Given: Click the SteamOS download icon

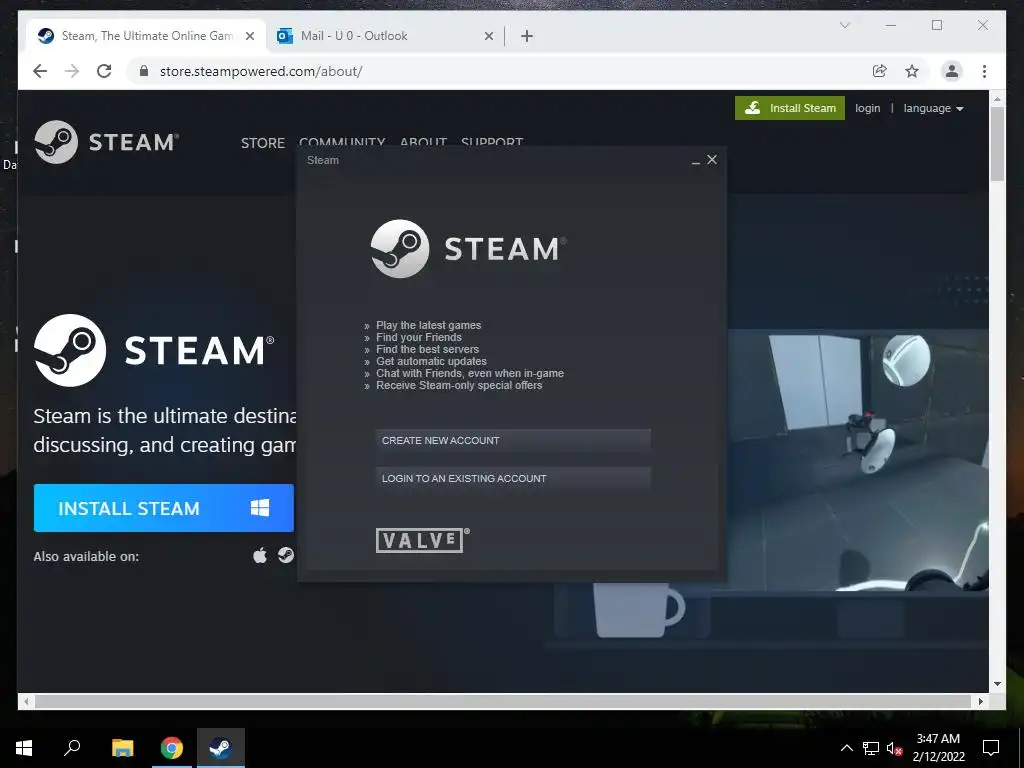Looking at the screenshot, I should click(x=285, y=555).
